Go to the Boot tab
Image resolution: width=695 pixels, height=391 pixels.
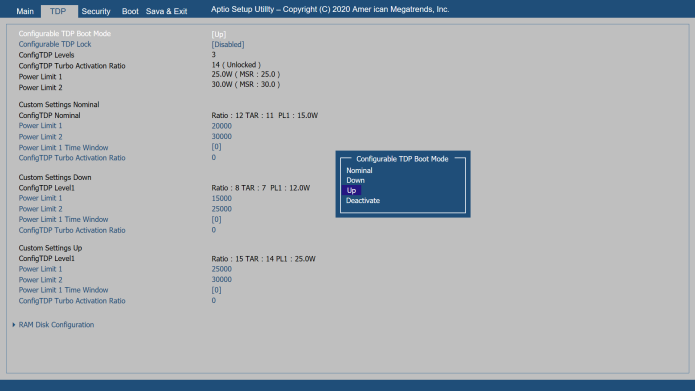click(x=130, y=11)
